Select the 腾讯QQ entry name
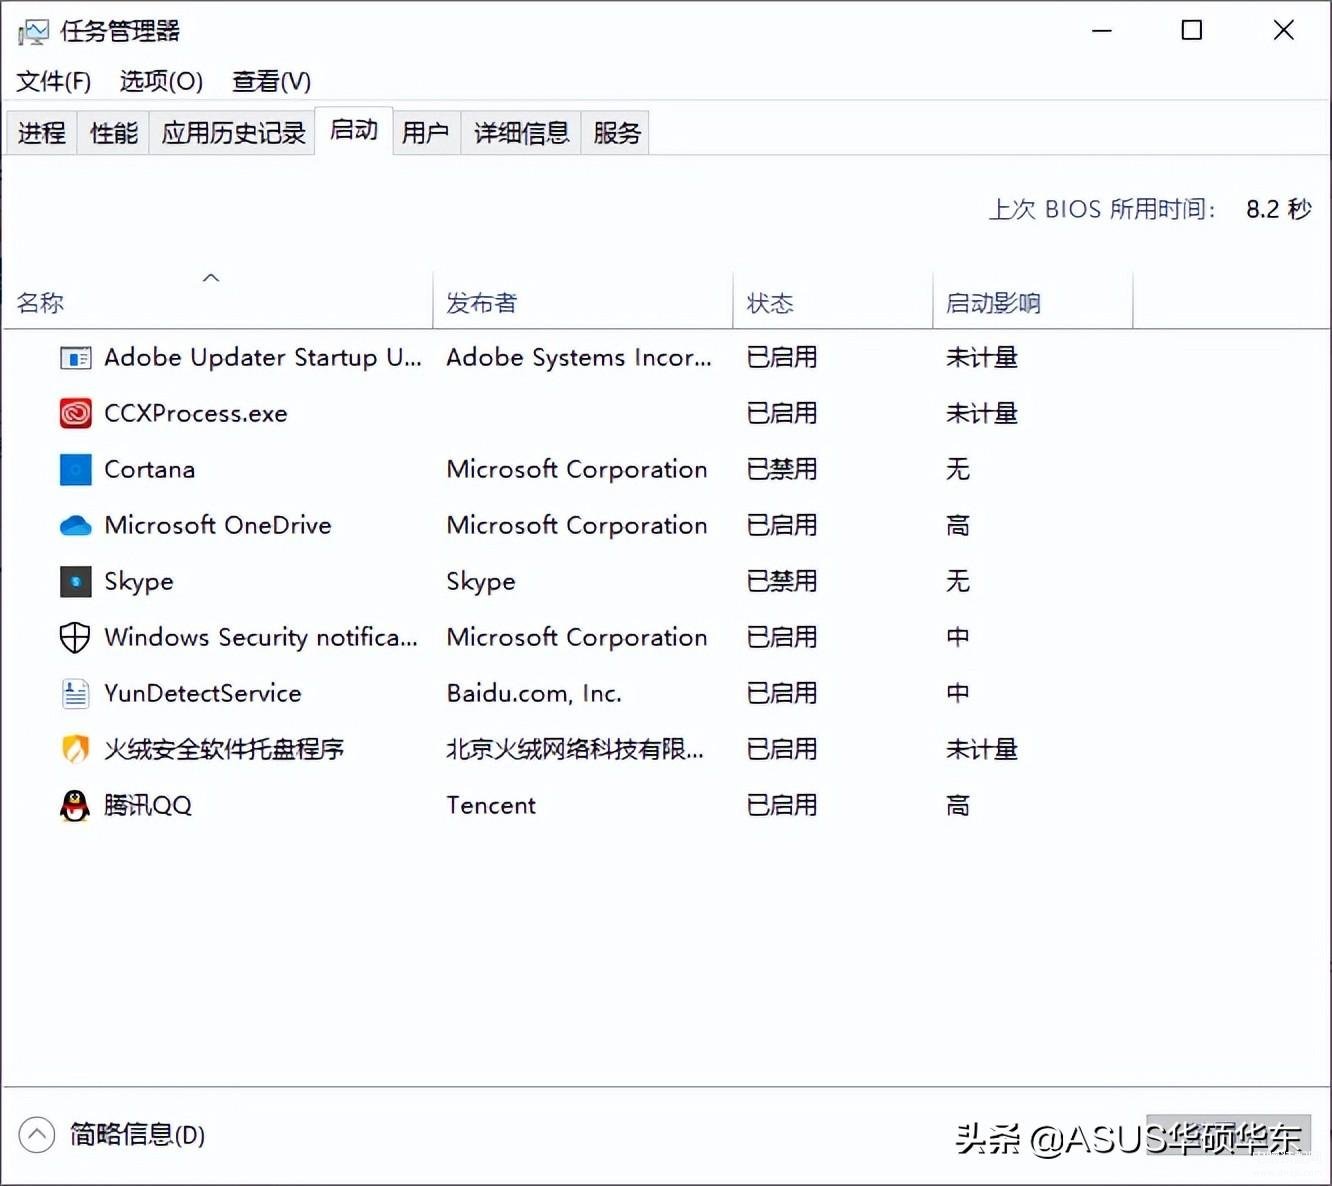The image size is (1332, 1186). [x=148, y=805]
